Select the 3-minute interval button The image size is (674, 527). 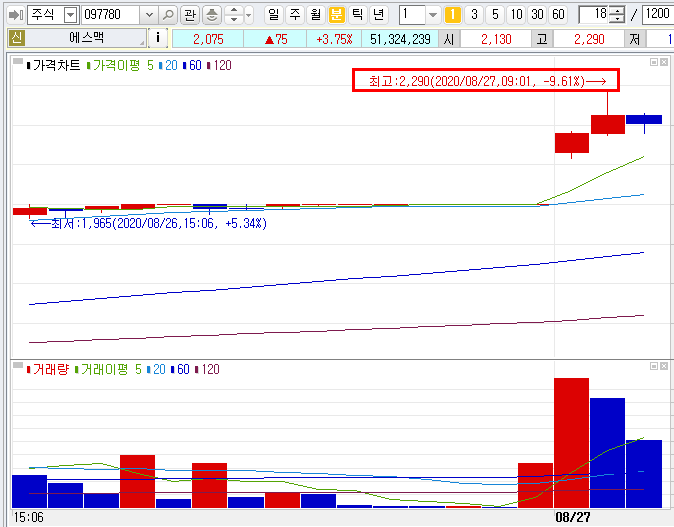pos(474,15)
